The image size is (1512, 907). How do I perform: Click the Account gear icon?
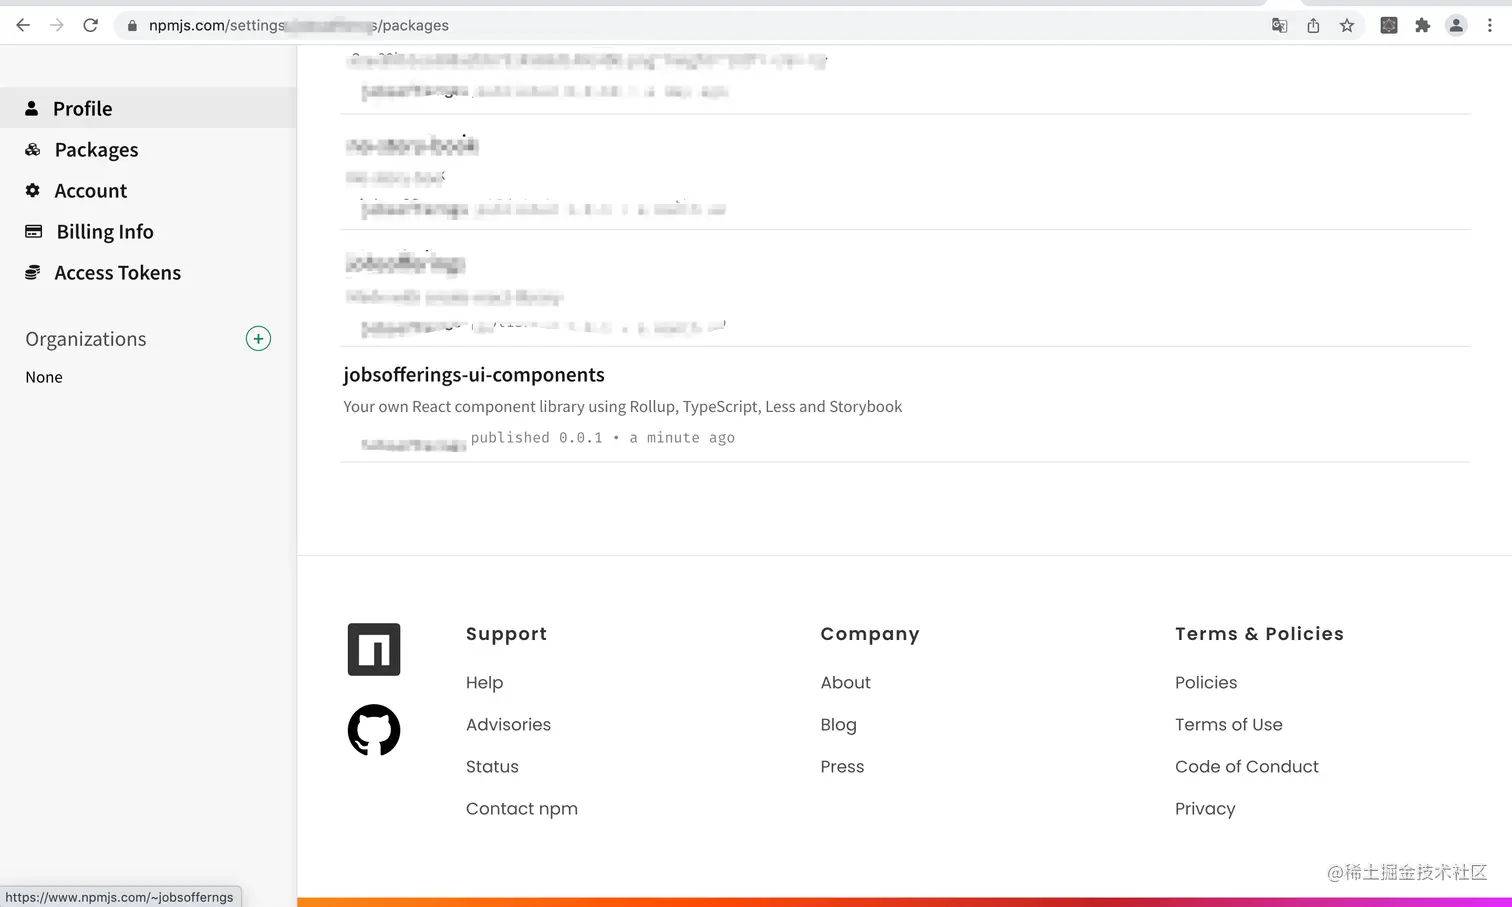[x=33, y=190]
